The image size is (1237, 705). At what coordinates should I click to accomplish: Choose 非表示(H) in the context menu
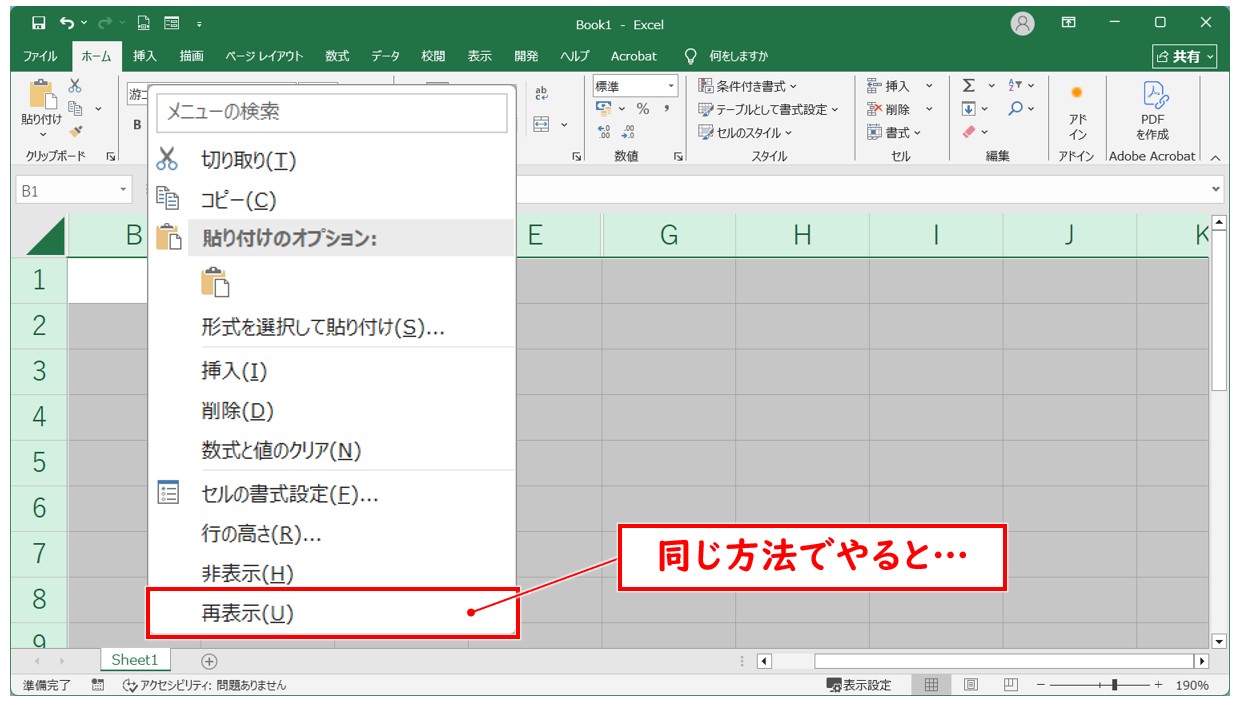332,574
